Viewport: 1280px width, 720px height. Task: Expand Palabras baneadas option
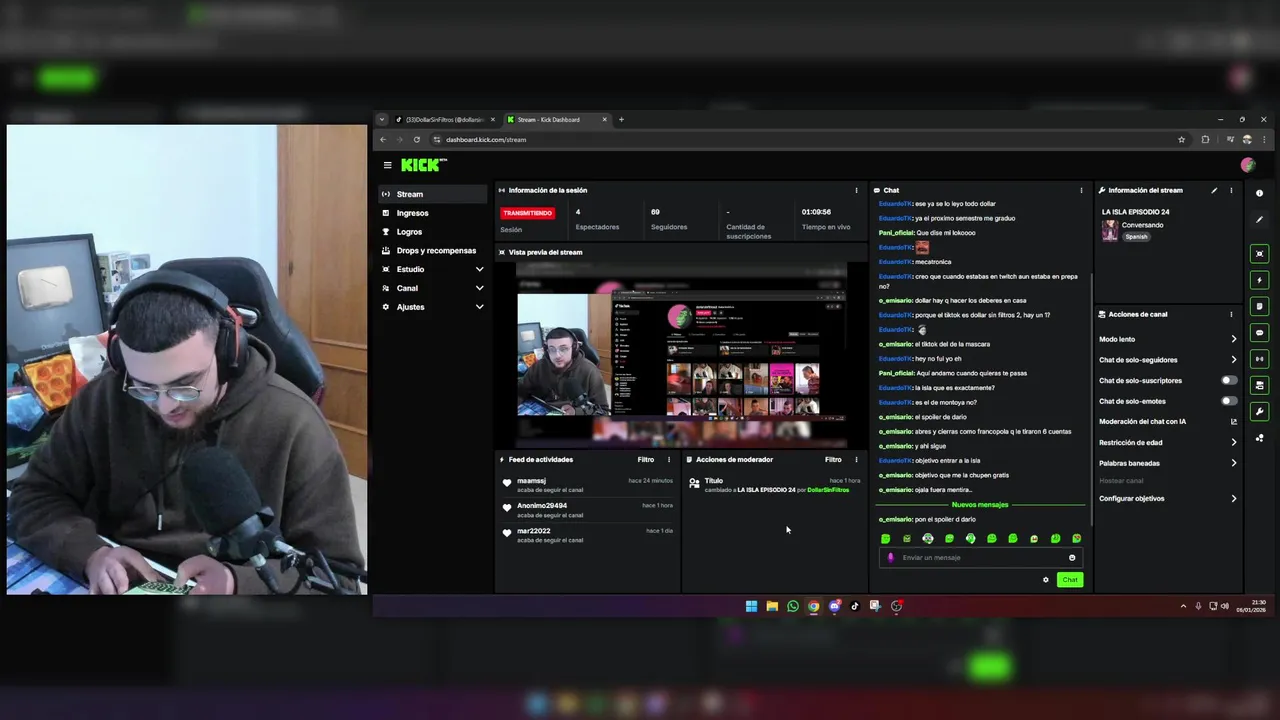pyautogui.click(x=1168, y=463)
